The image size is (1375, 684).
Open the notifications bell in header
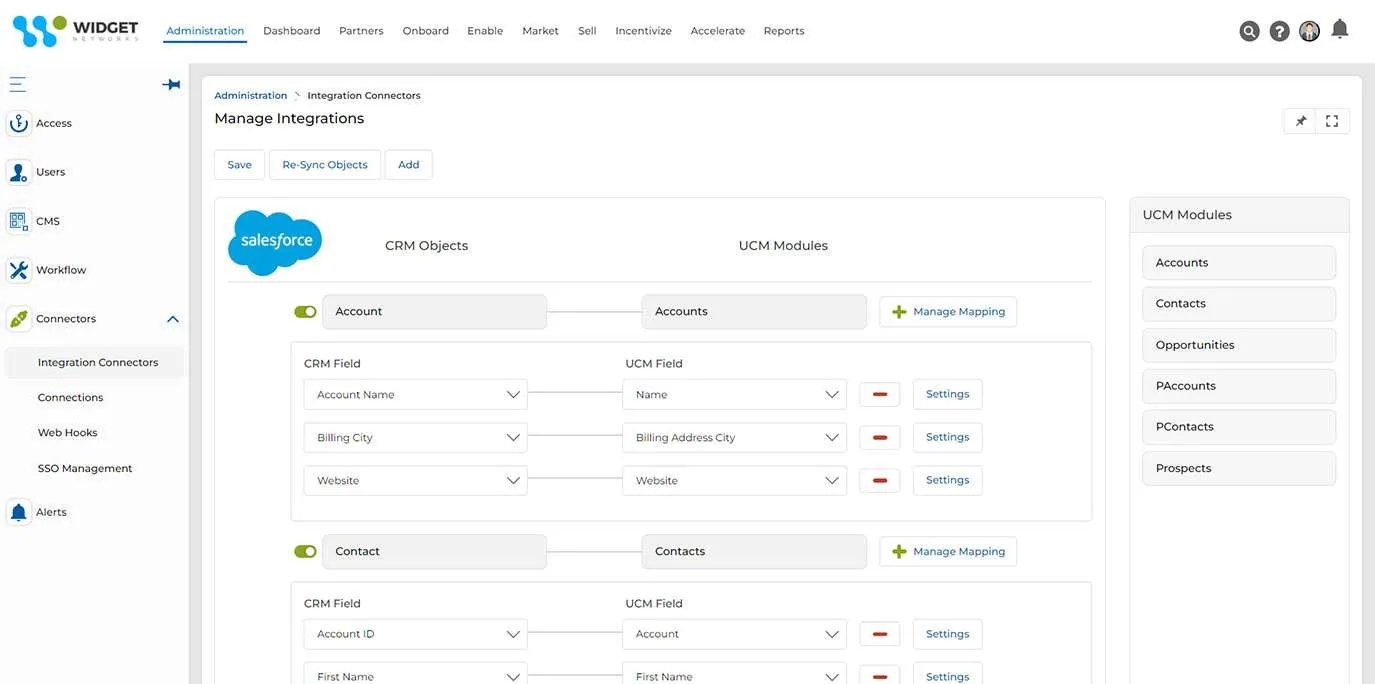pyautogui.click(x=1340, y=29)
